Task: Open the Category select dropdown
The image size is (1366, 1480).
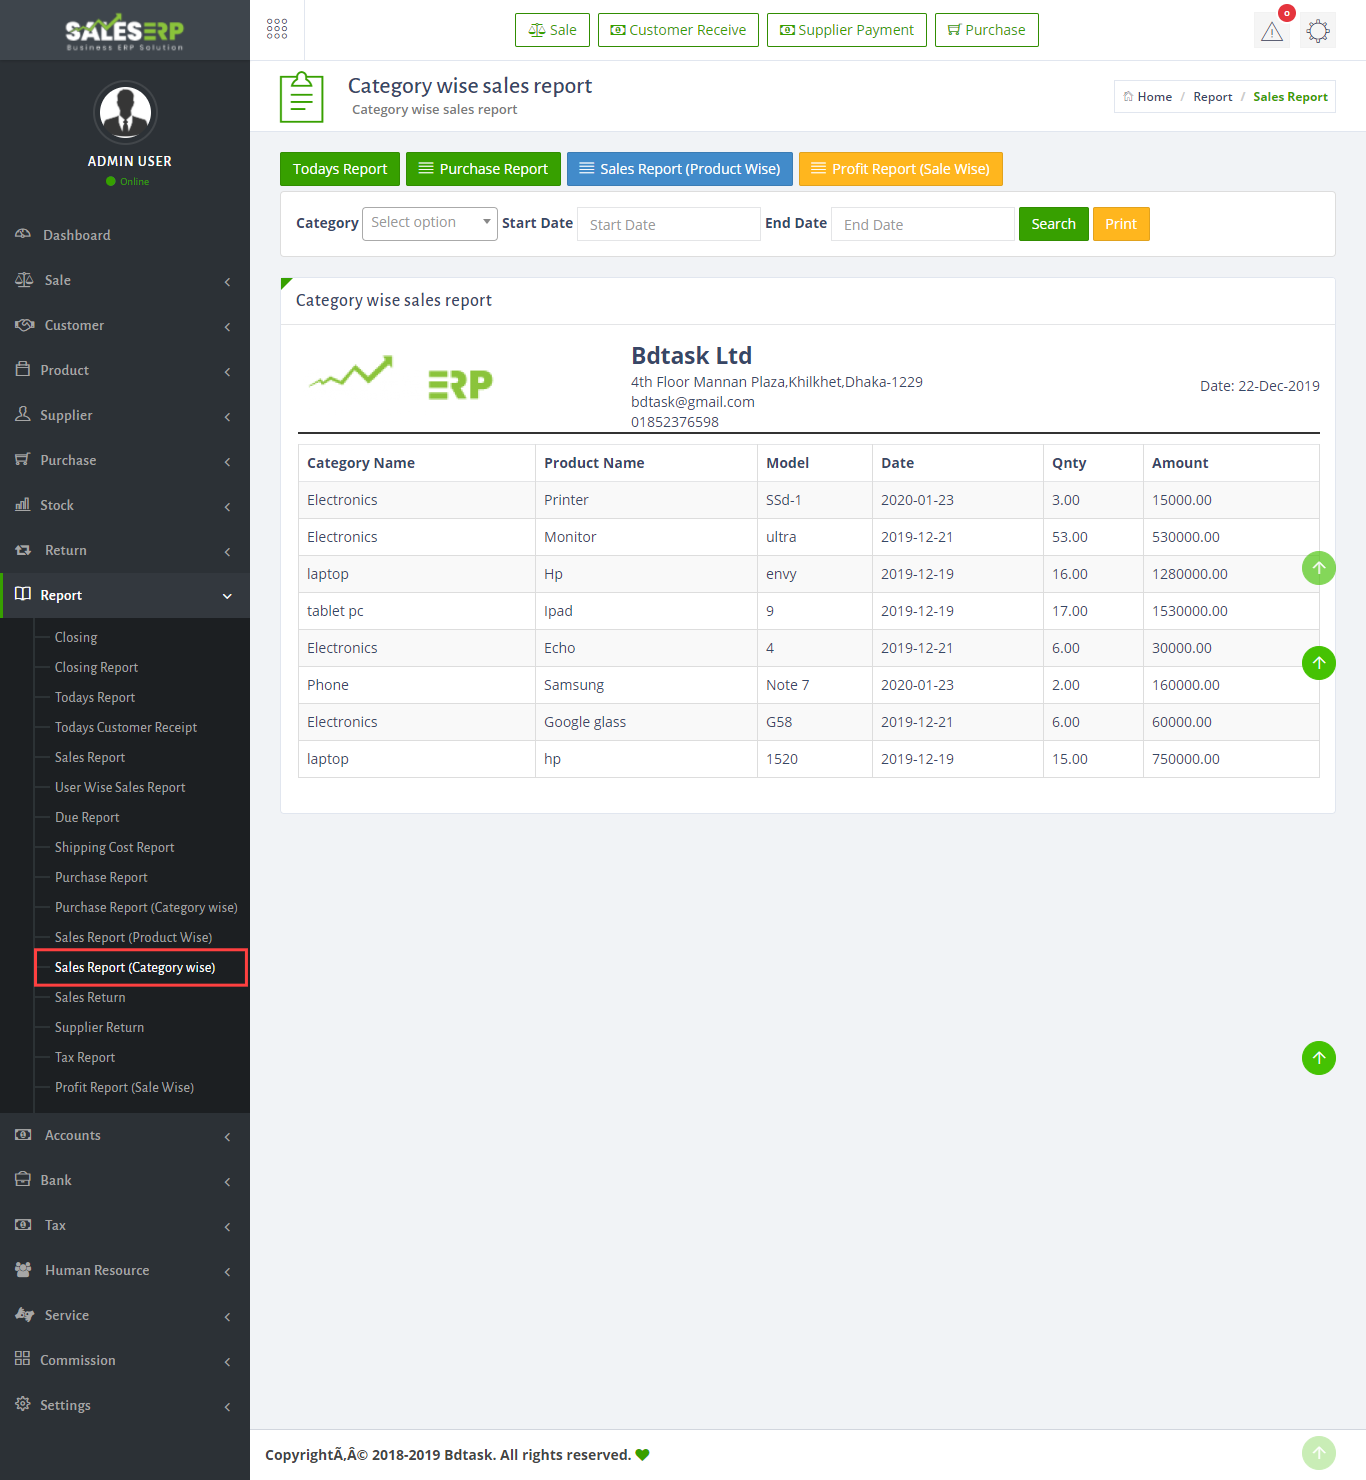Action: point(429,223)
